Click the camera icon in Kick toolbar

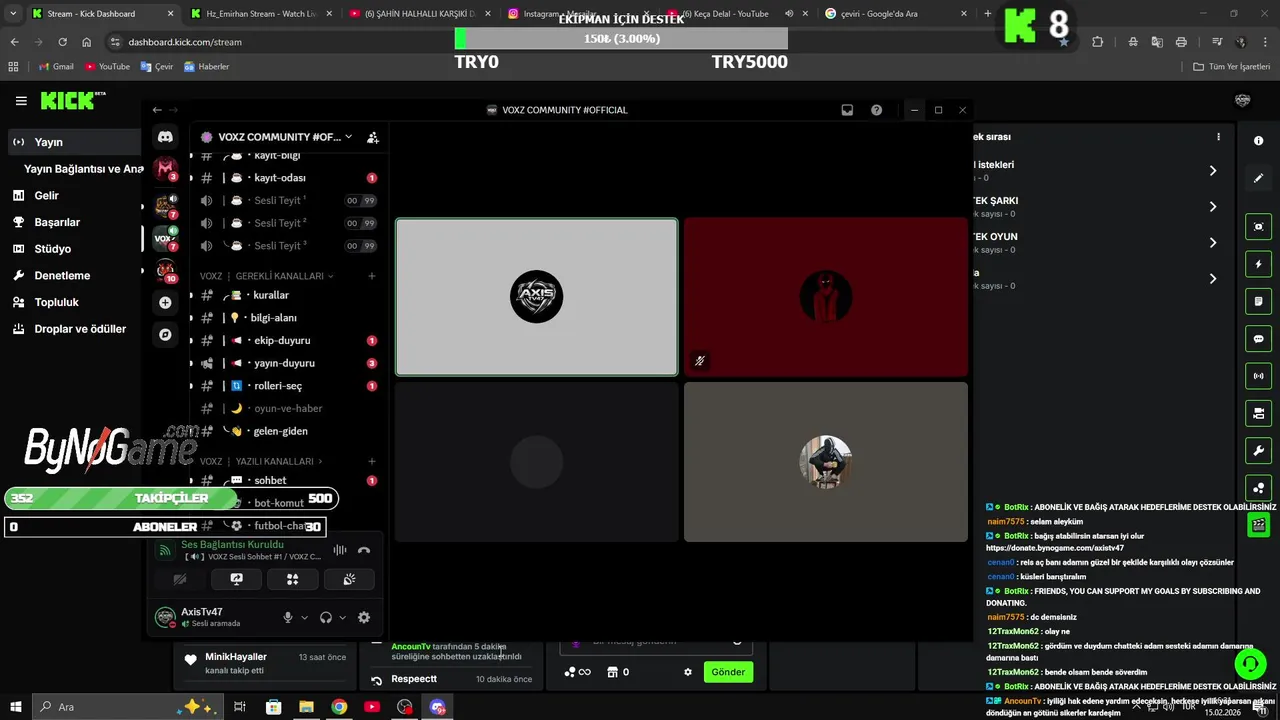tap(1258, 413)
